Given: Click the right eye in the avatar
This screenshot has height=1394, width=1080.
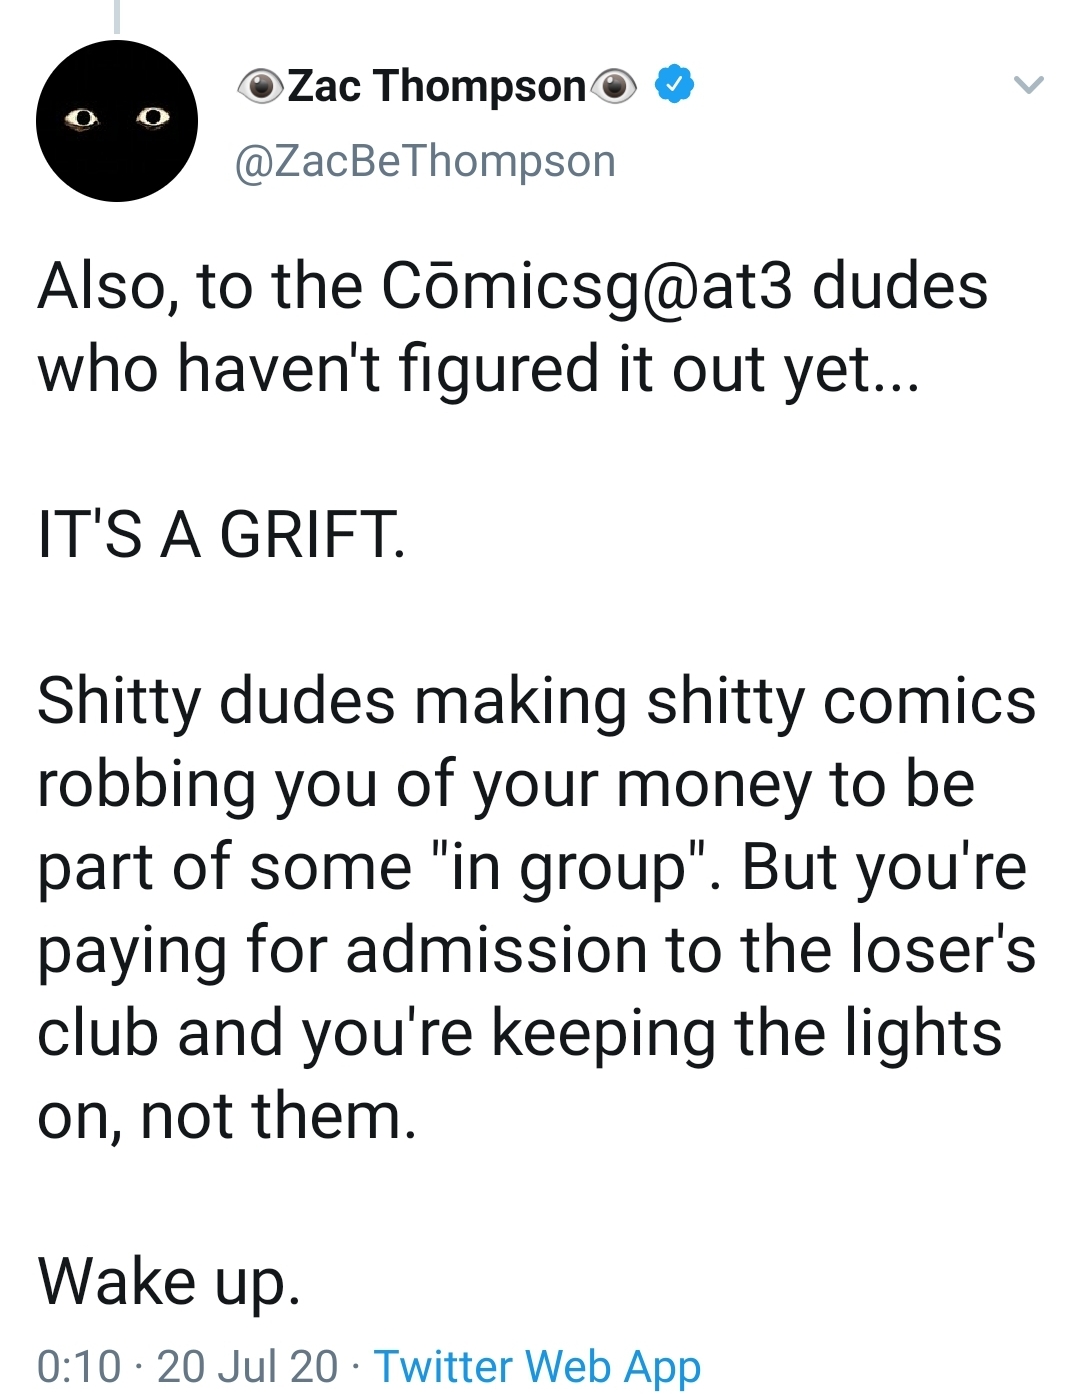Looking at the screenshot, I should click(x=153, y=118).
